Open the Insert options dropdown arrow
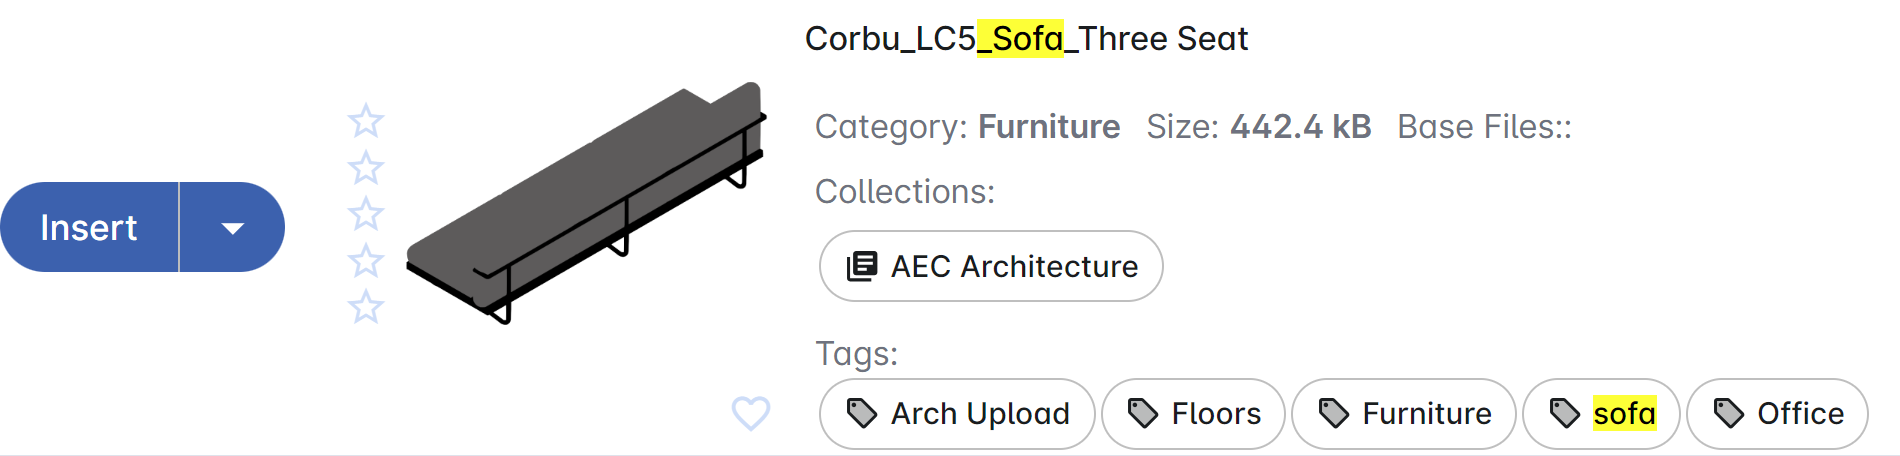The image size is (1900, 456). [232, 228]
